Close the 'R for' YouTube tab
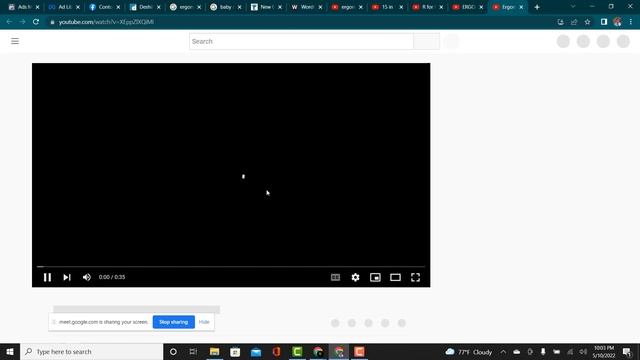The image size is (640, 360). (441, 7)
